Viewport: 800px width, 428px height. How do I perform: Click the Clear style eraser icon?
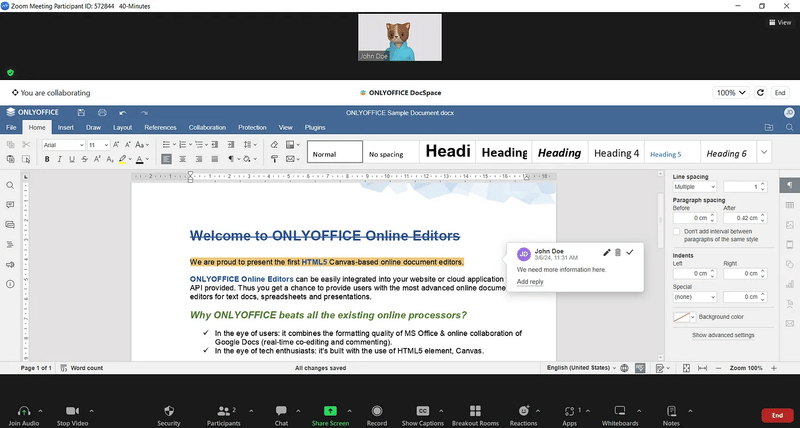(x=274, y=145)
